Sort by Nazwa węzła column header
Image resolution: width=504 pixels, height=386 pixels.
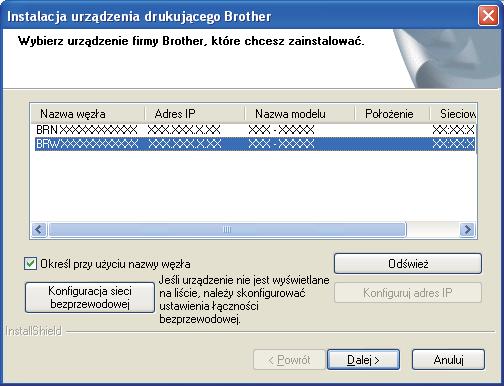point(87,114)
